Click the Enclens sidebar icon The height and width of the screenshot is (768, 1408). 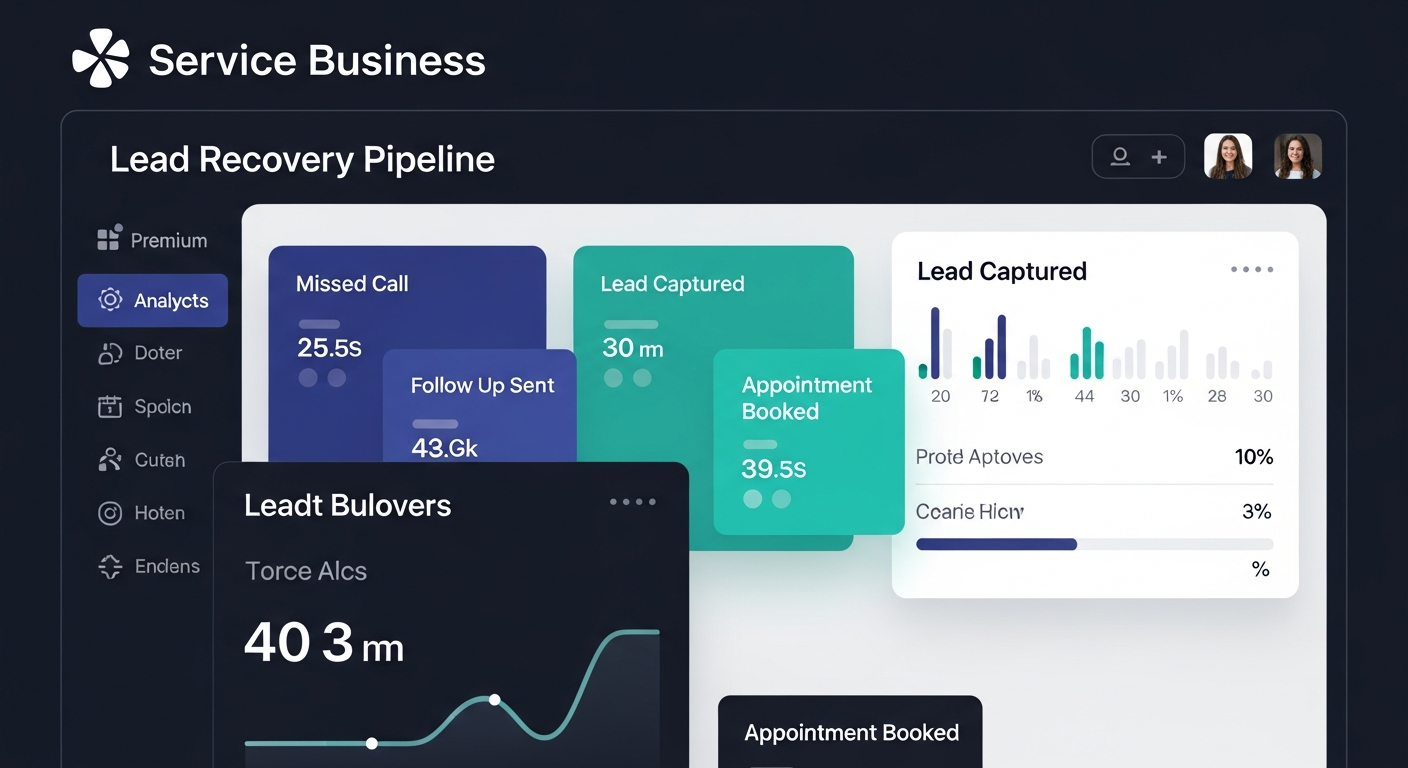point(110,566)
